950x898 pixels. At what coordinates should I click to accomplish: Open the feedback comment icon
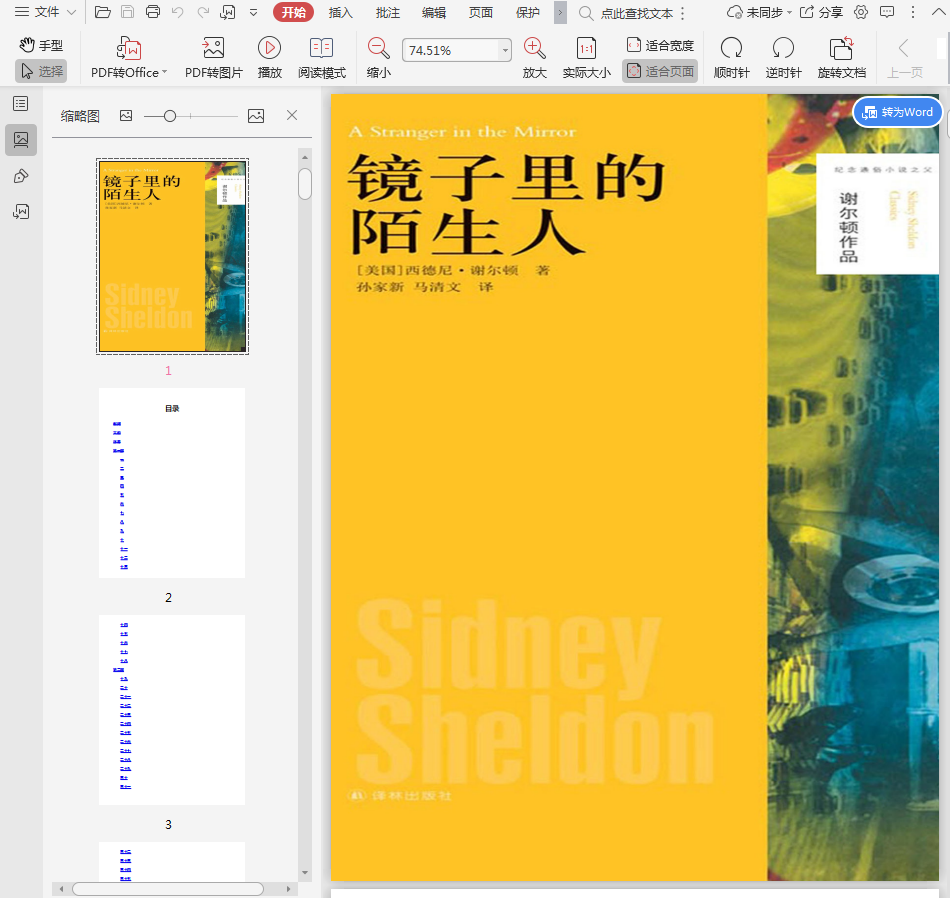click(887, 12)
